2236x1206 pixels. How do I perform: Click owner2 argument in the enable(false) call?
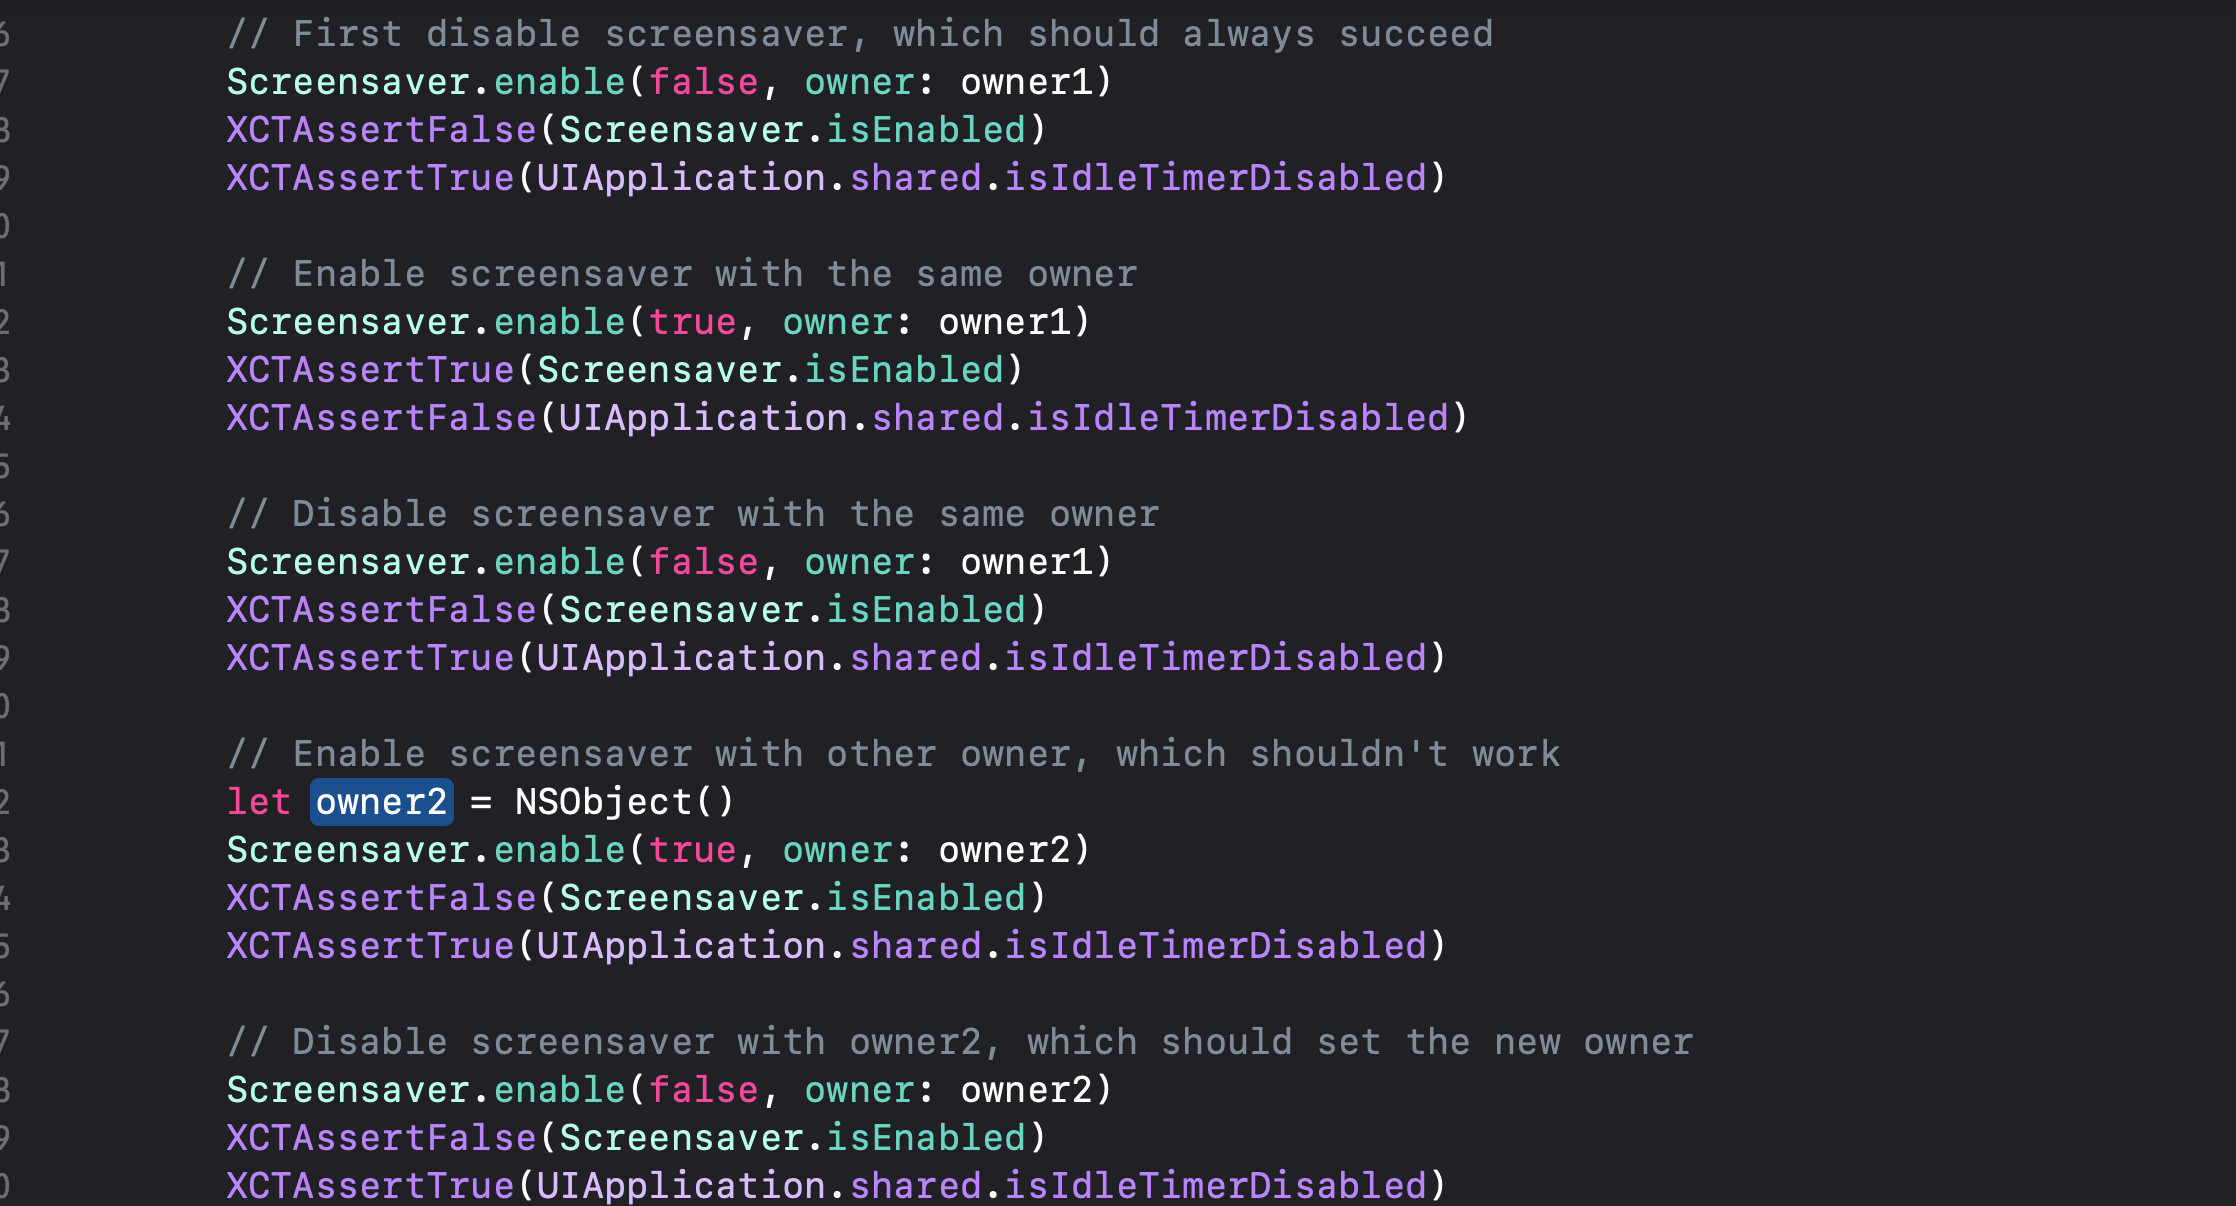click(1026, 1090)
